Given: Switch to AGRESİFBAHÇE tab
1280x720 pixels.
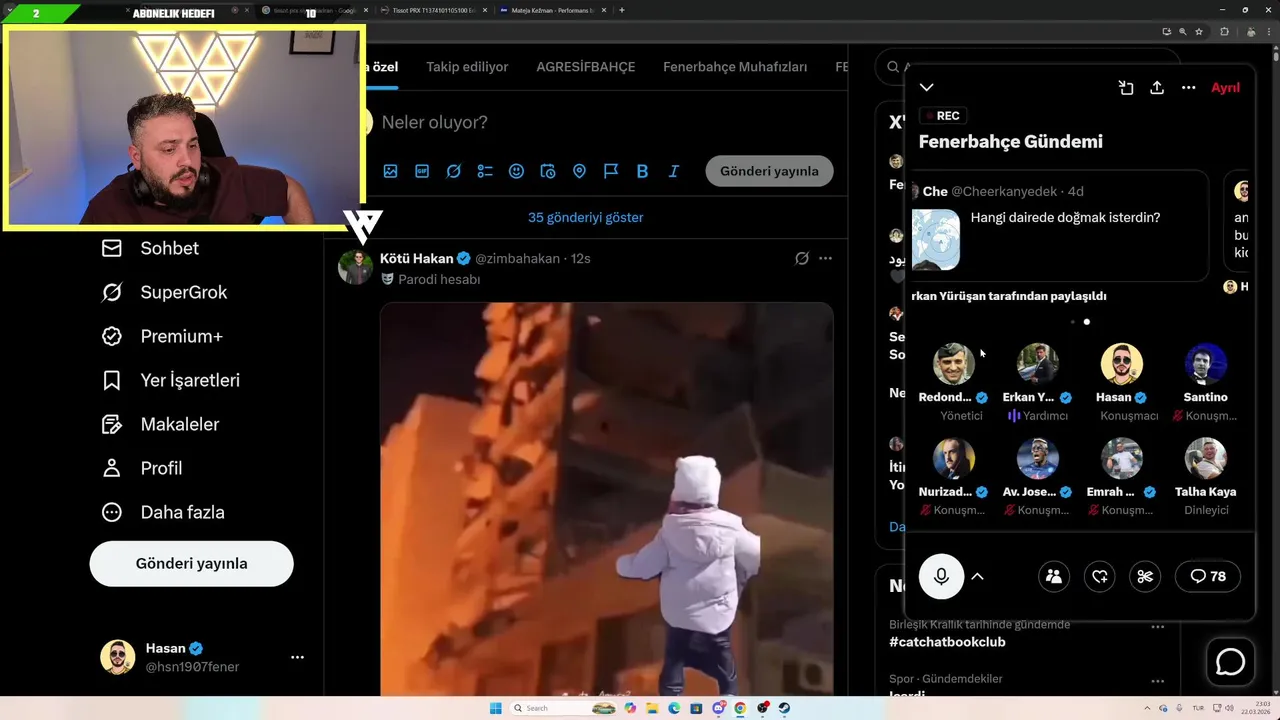Looking at the screenshot, I should [x=586, y=67].
